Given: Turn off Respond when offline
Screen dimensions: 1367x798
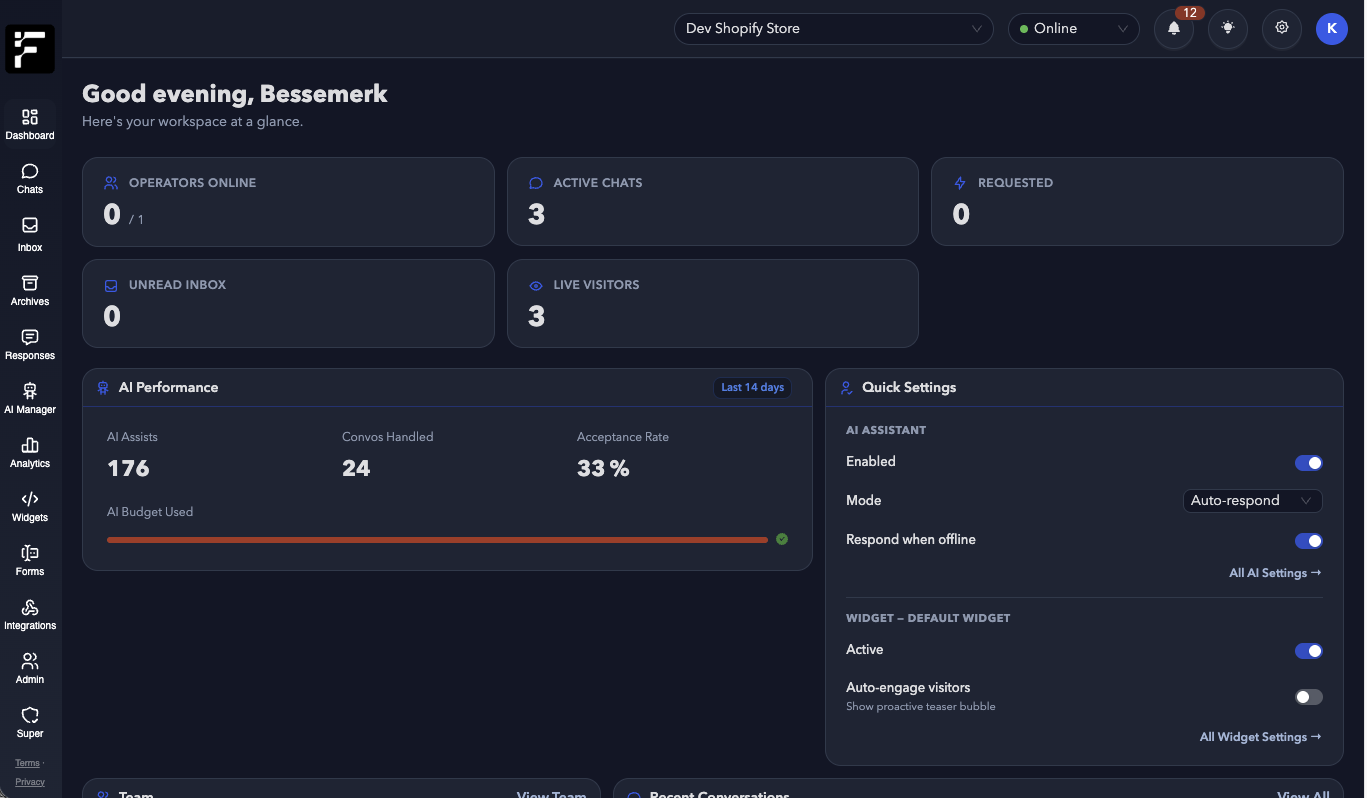Looking at the screenshot, I should (x=1308, y=540).
